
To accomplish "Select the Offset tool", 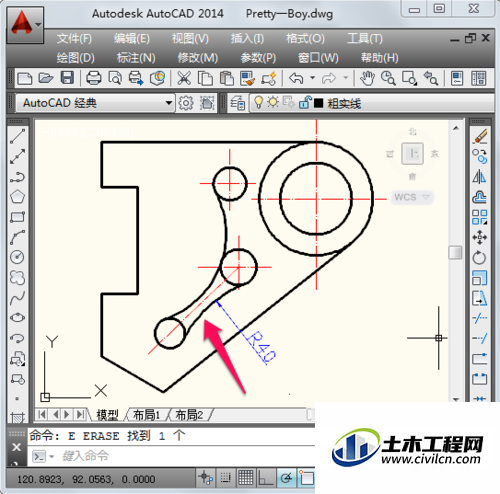I will (480, 197).
